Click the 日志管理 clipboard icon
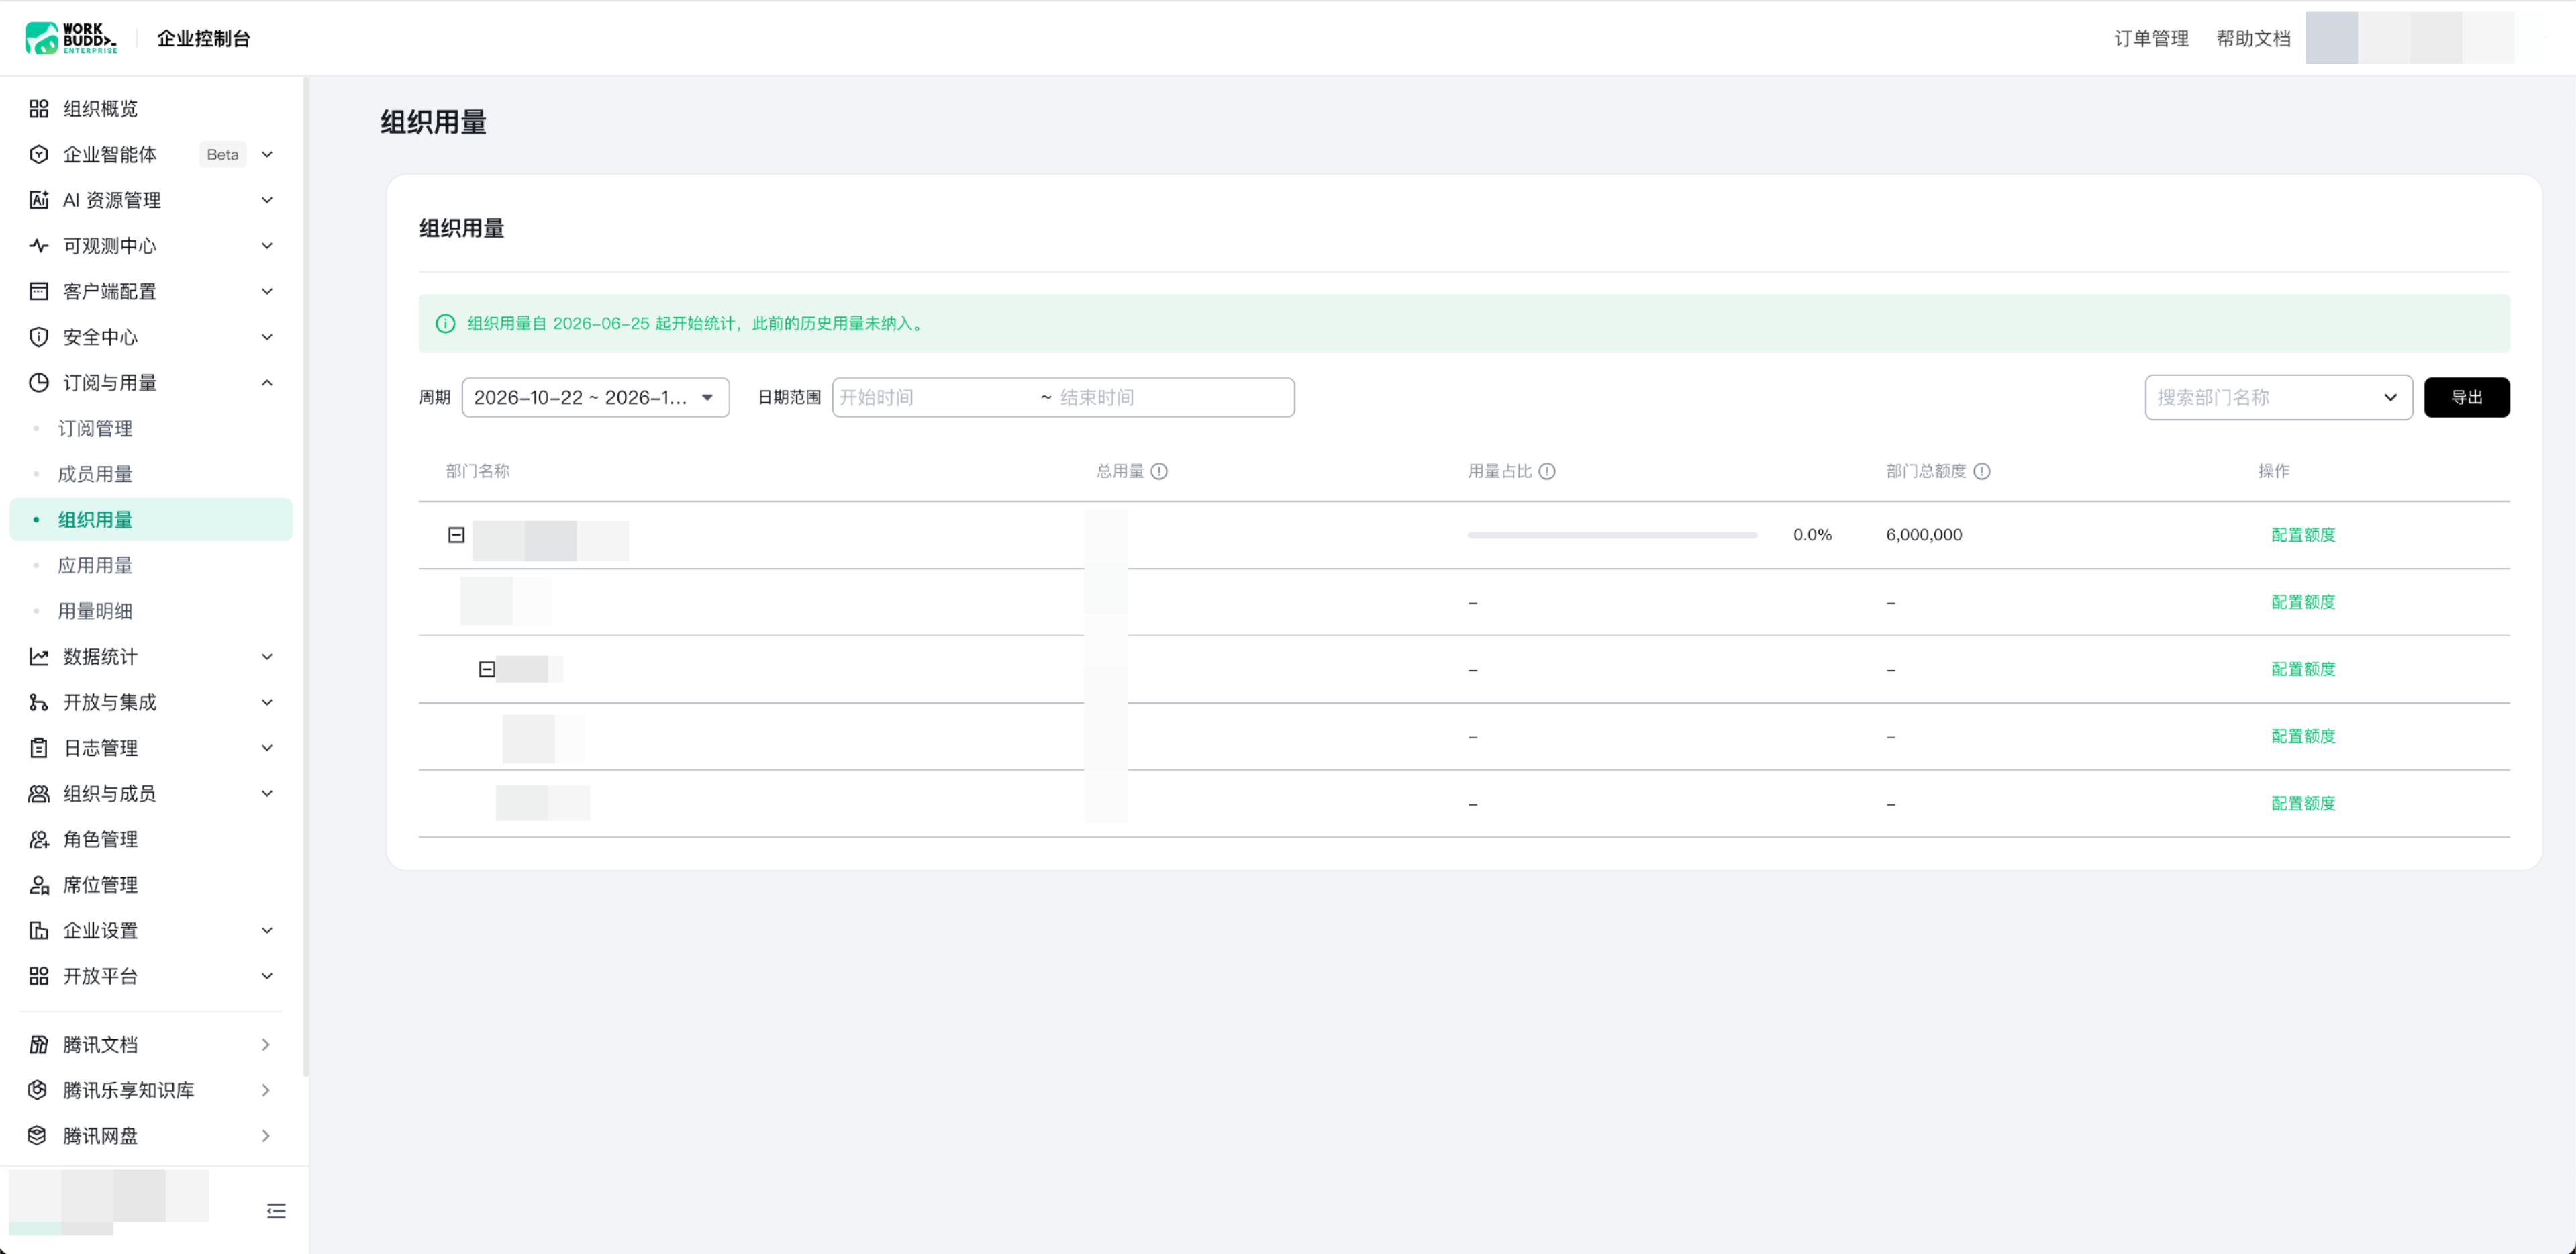The image size is (2576, 1254). point(38,748)
